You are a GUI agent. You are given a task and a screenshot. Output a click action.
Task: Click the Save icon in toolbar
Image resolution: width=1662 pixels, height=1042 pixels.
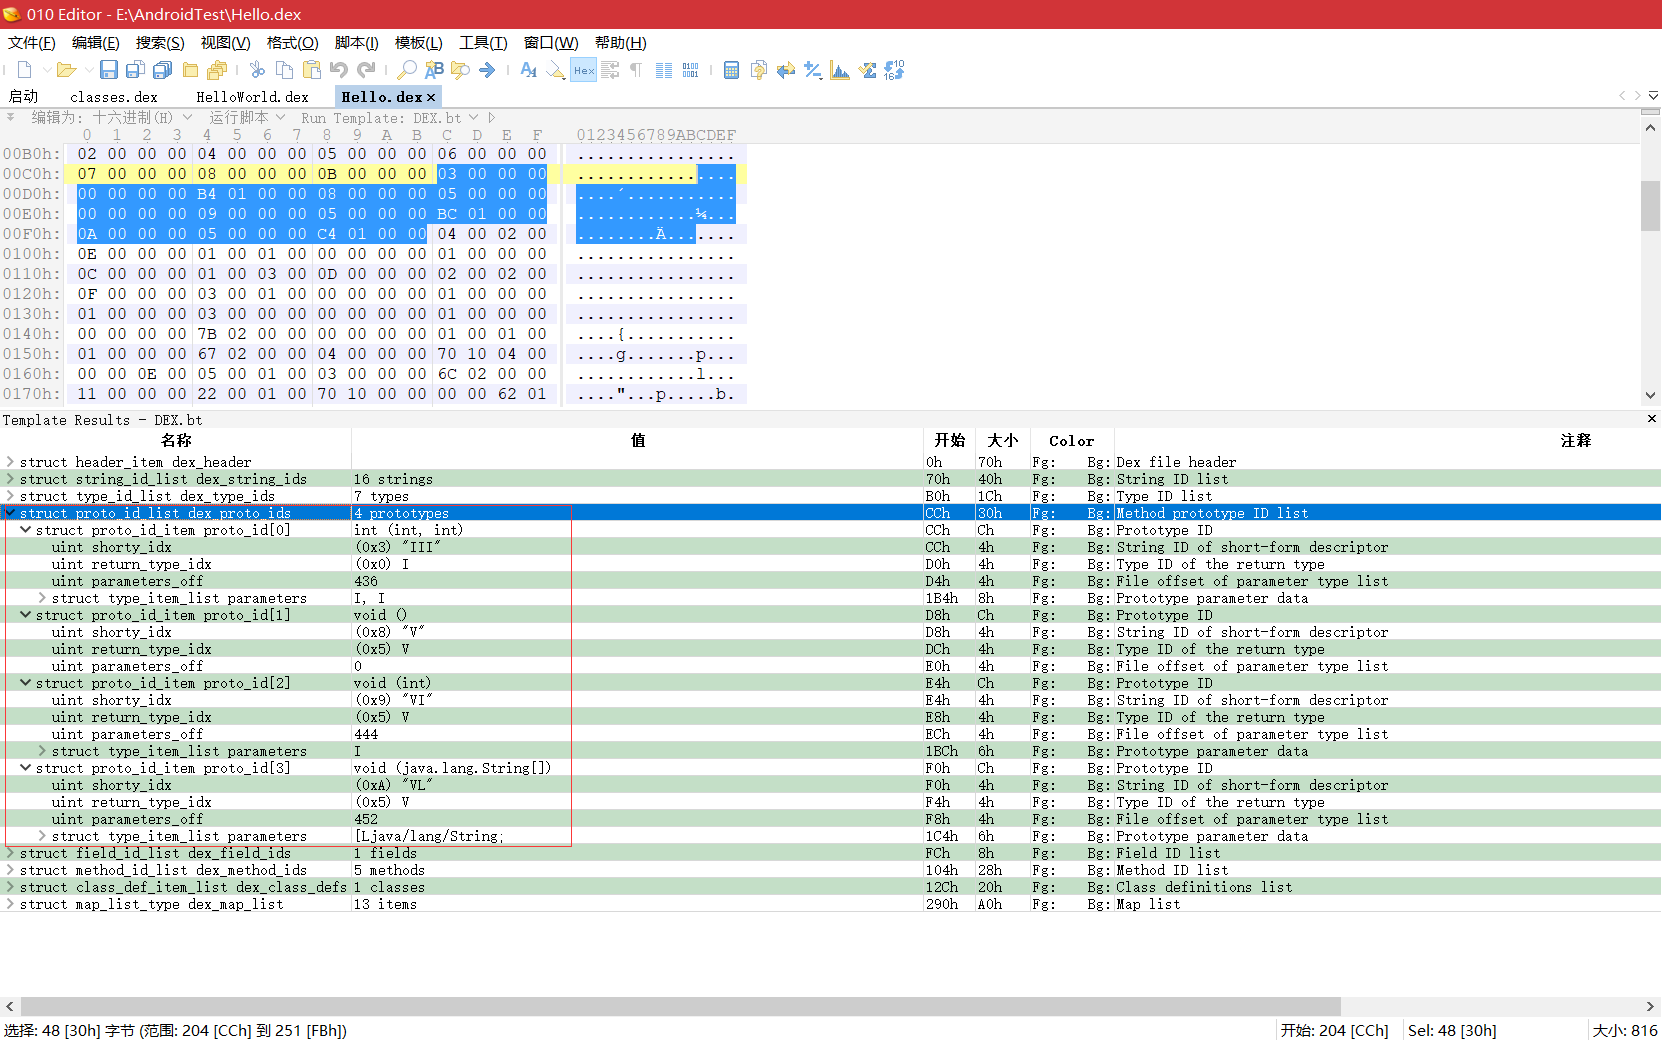(109, 70)
